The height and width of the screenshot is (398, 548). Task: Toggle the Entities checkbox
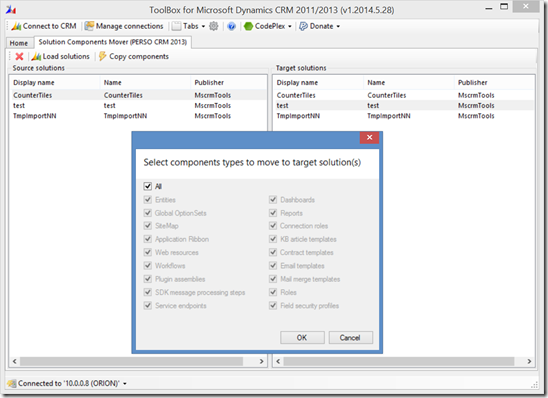[x=147, y=200]
